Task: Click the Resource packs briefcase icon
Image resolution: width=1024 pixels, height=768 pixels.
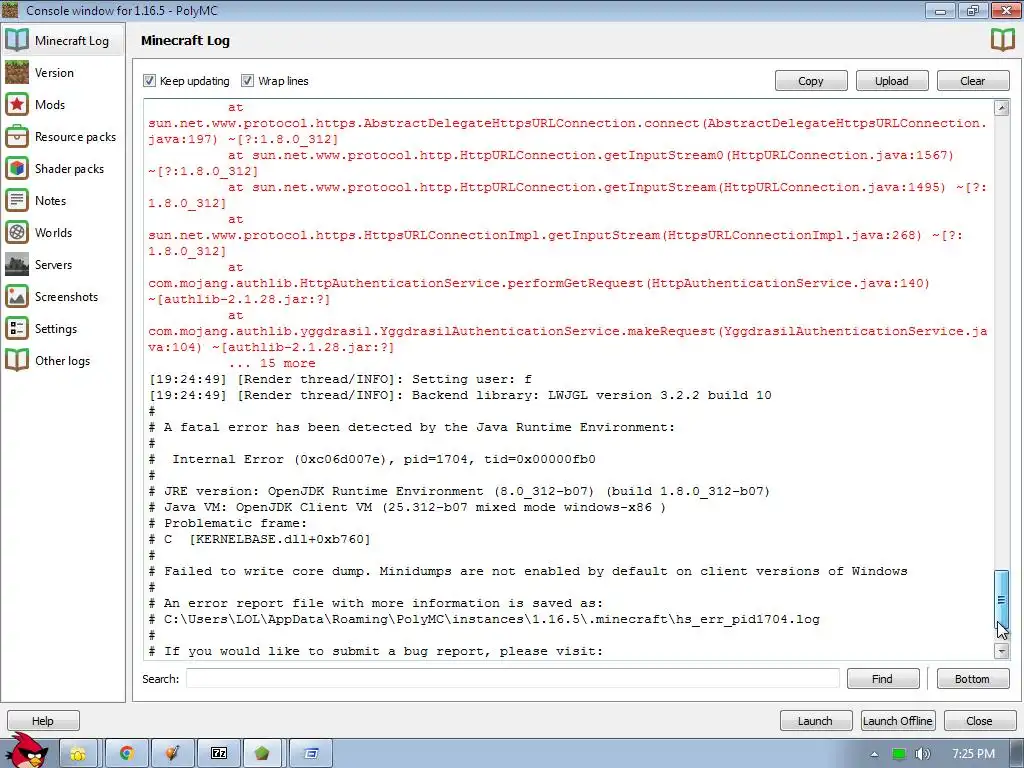Action: click(17, 136)
